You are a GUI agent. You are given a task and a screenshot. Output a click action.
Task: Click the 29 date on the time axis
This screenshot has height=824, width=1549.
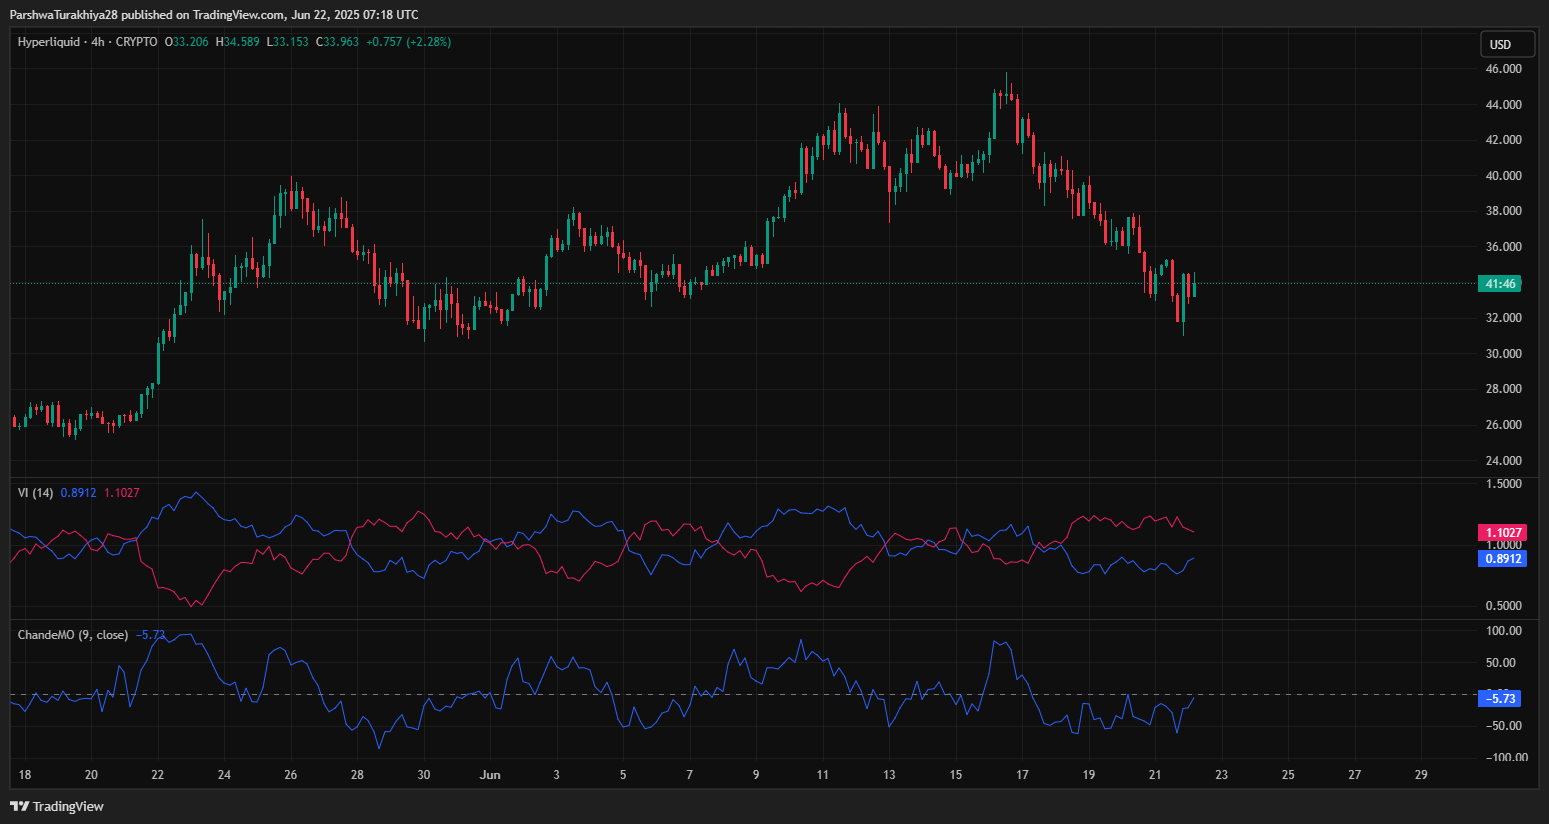pos(1421,775)
